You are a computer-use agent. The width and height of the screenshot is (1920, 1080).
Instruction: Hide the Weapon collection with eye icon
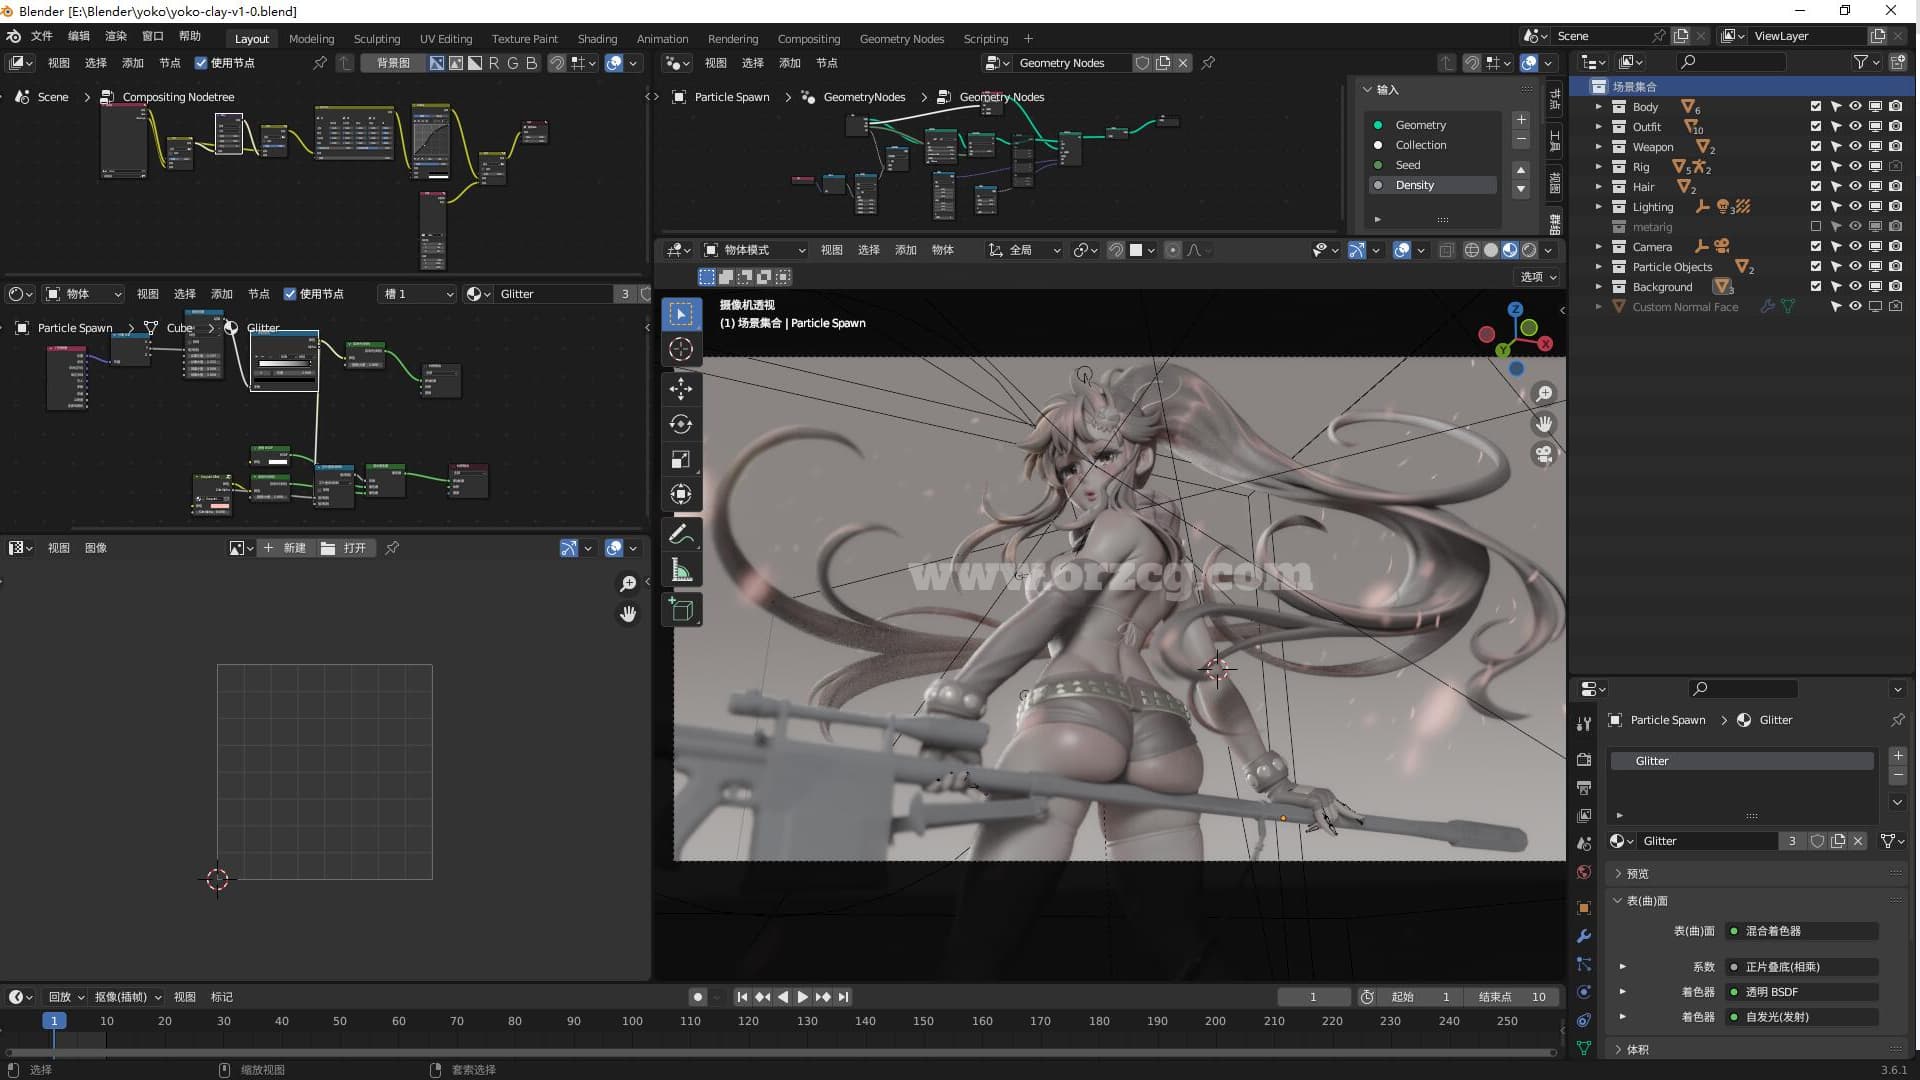pos(1855,146)
